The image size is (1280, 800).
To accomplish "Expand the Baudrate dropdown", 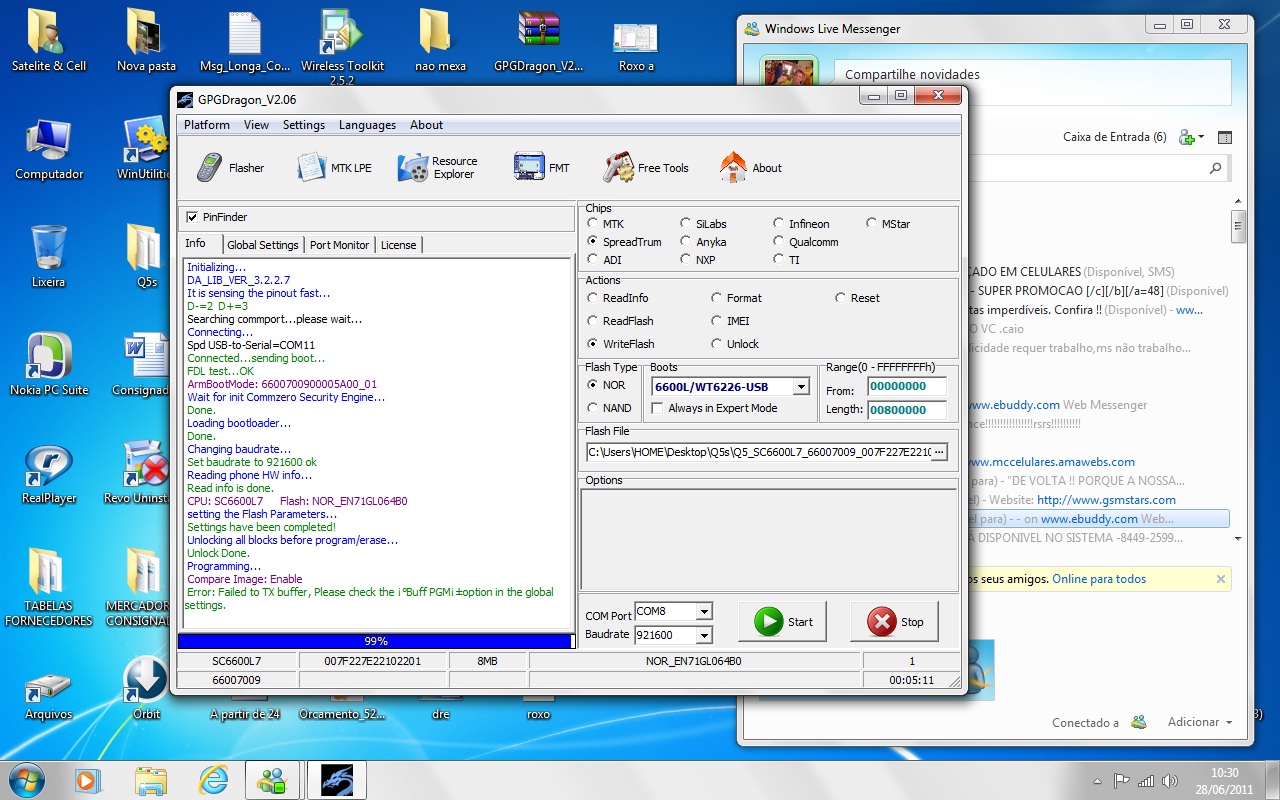I will pos(704,635).
